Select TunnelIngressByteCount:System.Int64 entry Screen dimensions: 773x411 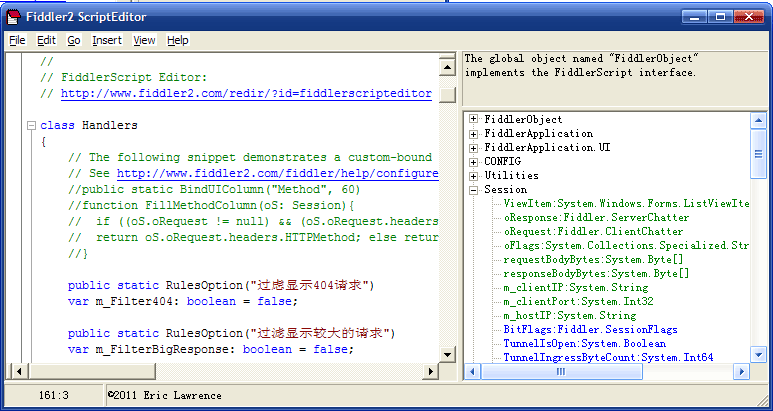pyautogui.click(x=608, y=357)
